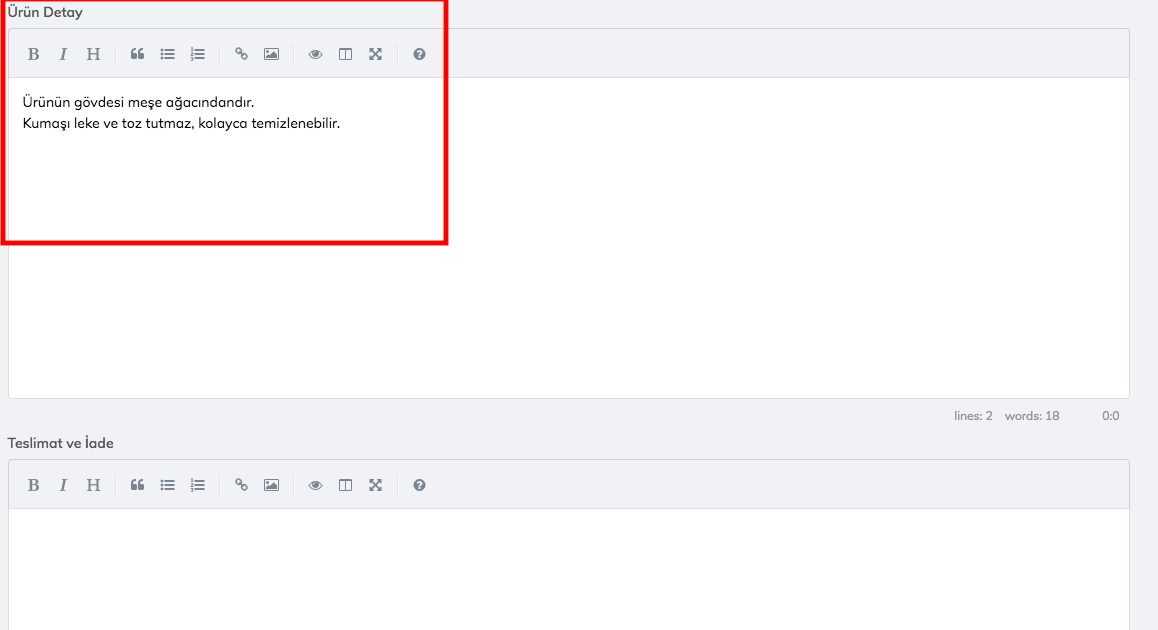This screenshot has height=630, width=1158.
Task: Insert link in Teslimat ve İade editor
Action: (241, 485)
